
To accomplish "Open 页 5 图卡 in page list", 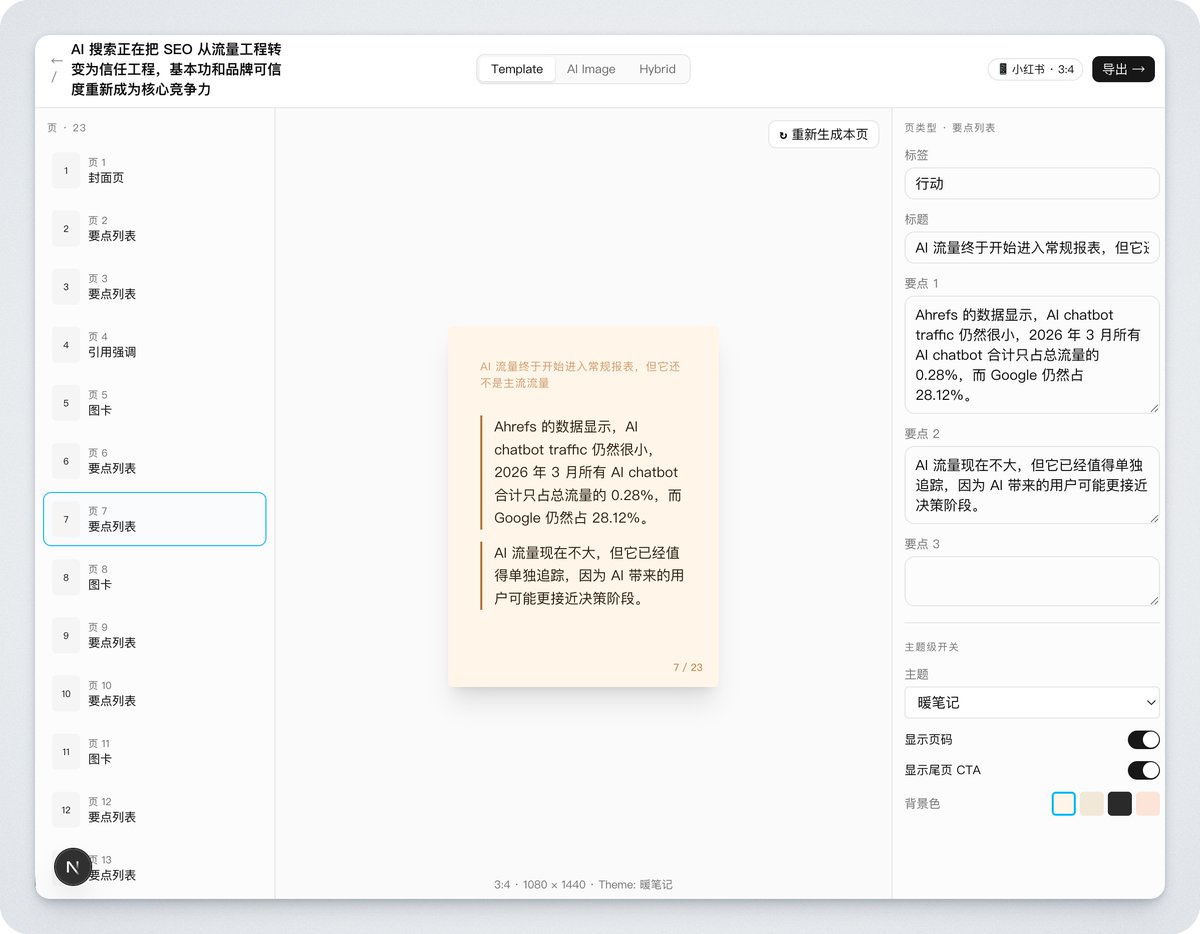I will [x=155, y=403].
